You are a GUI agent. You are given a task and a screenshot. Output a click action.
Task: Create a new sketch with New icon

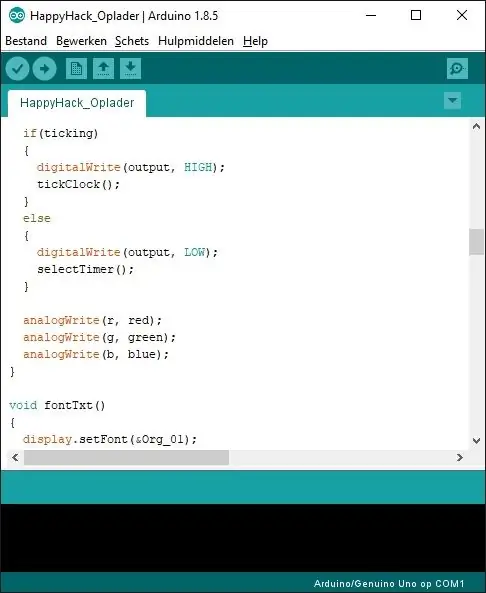pos(76,68)
